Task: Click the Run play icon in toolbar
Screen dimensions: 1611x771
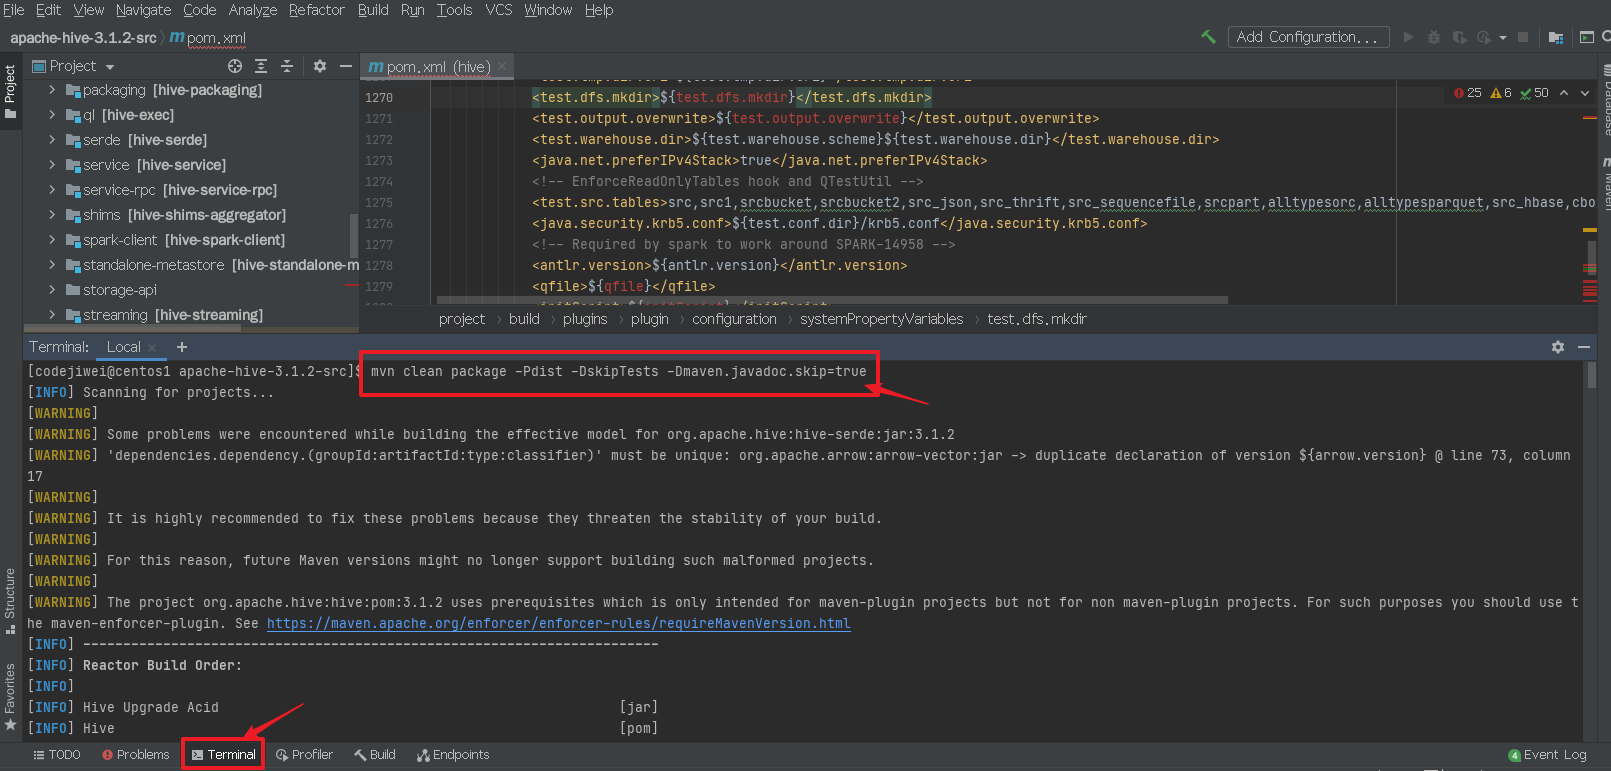Action: click(x=1408, y=37)
